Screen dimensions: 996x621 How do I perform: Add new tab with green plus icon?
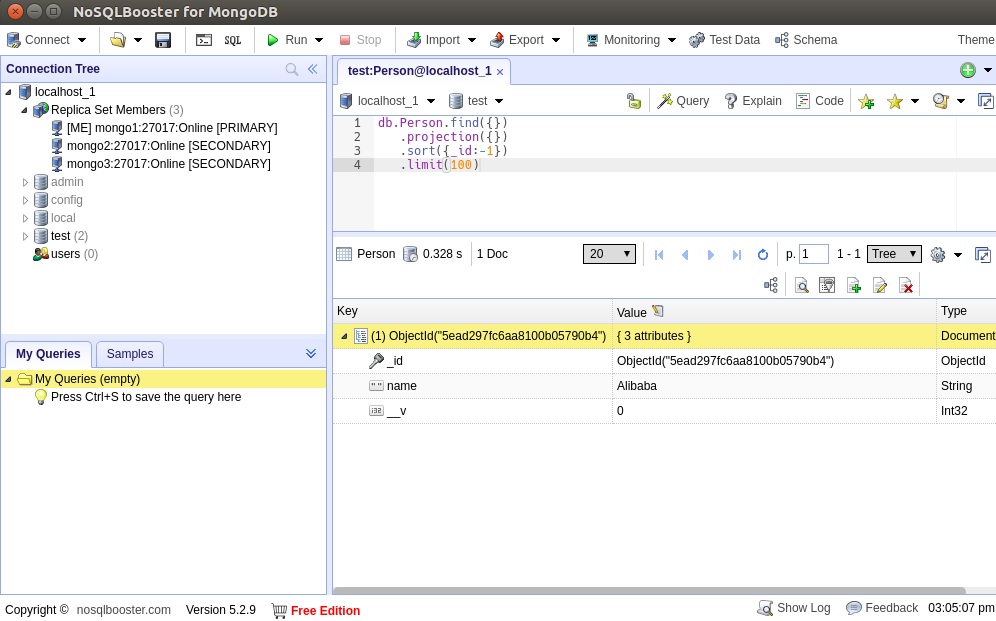(967, 70)
